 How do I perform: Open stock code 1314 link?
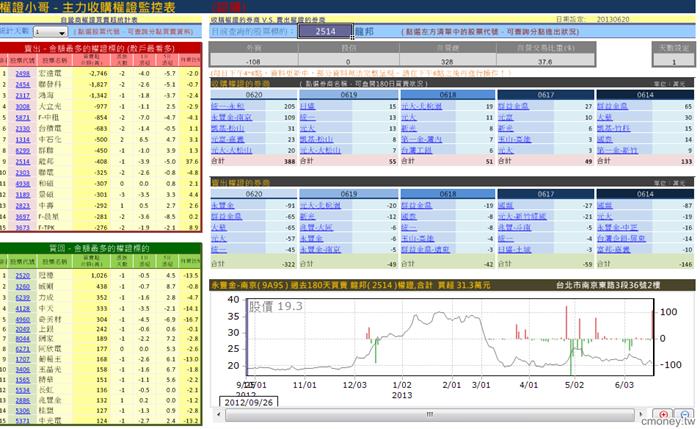coord(23,139)
